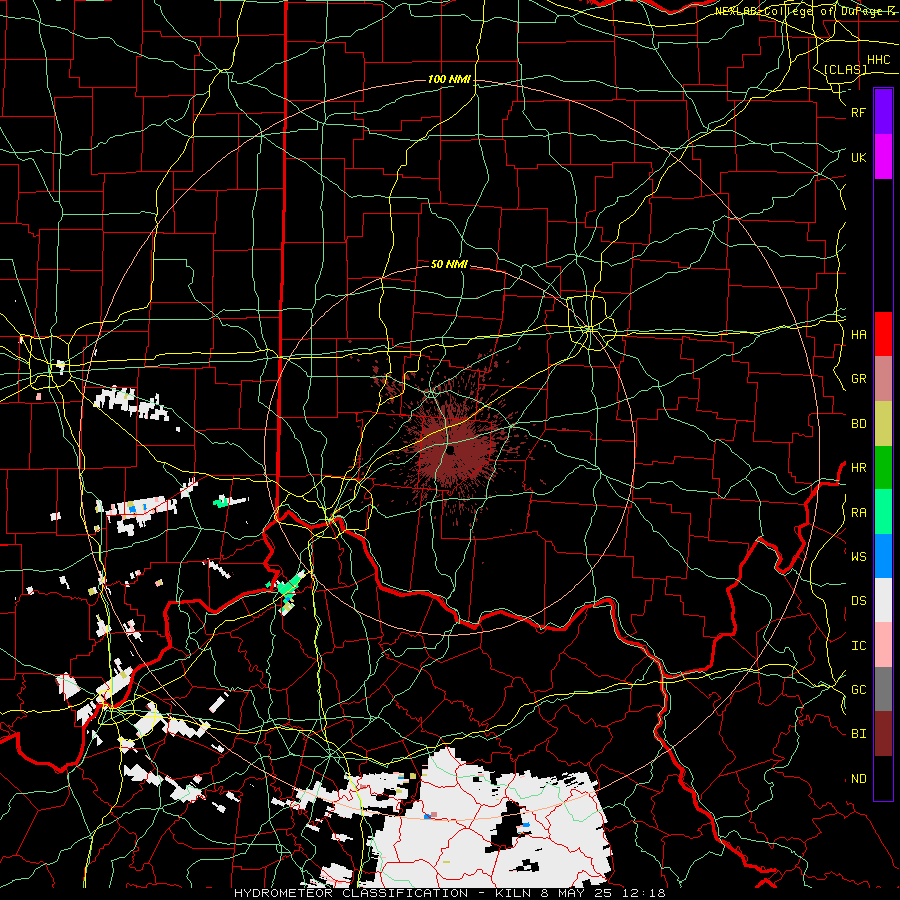Click the RF purple legend swatch
This screenshot has height=900, width=900.
click(x=883, y=112)
